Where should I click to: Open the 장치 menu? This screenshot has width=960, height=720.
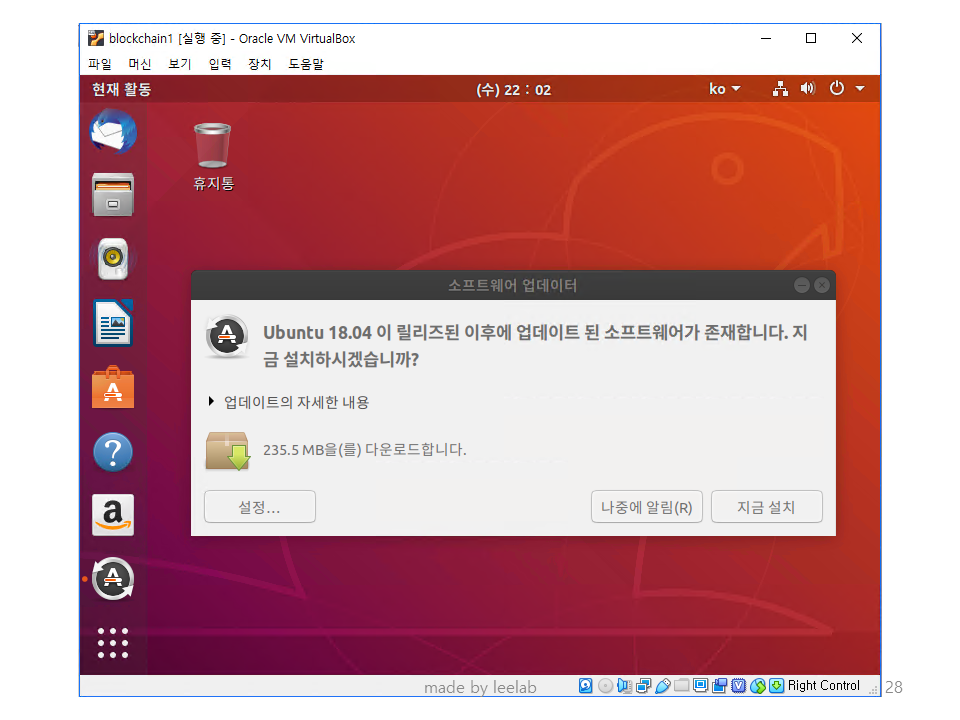pyautogui.click(x=260, y=64)
